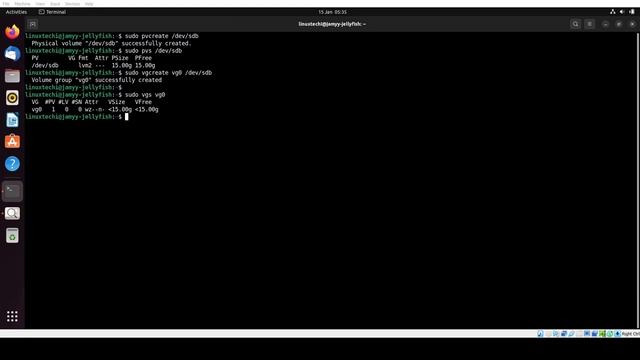Click the new tab button in Terminal header
Image resolution: width=640 pixels, height=360 pixels.
[33, 24]
